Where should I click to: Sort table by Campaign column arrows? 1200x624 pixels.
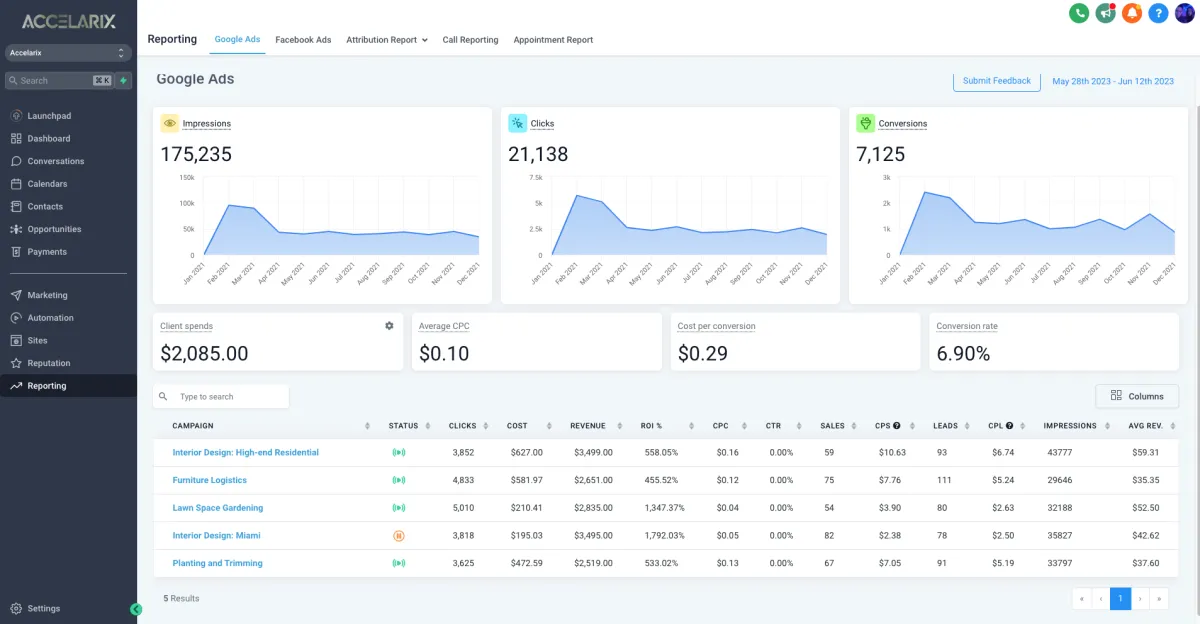pos(368,426)
